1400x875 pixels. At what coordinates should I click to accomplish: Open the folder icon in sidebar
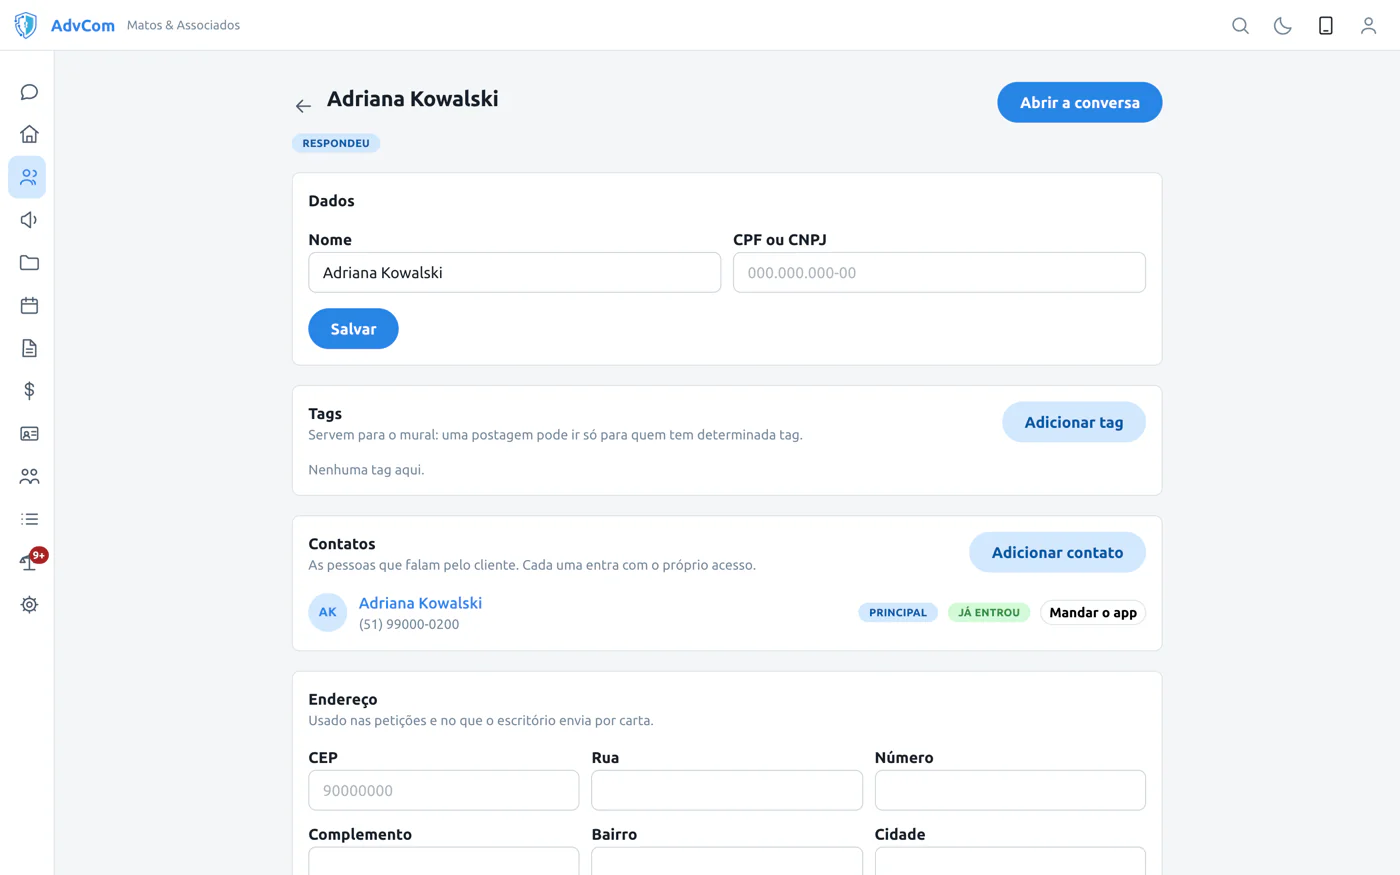(x=29, y=263)
